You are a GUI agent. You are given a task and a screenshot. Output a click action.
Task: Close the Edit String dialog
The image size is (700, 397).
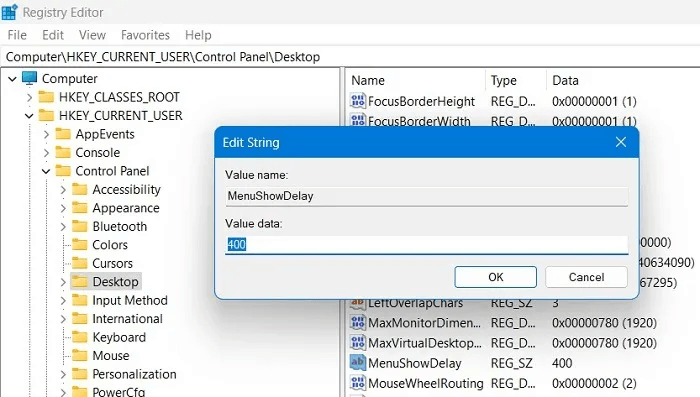pyautogui.click(x=621, y=142)
